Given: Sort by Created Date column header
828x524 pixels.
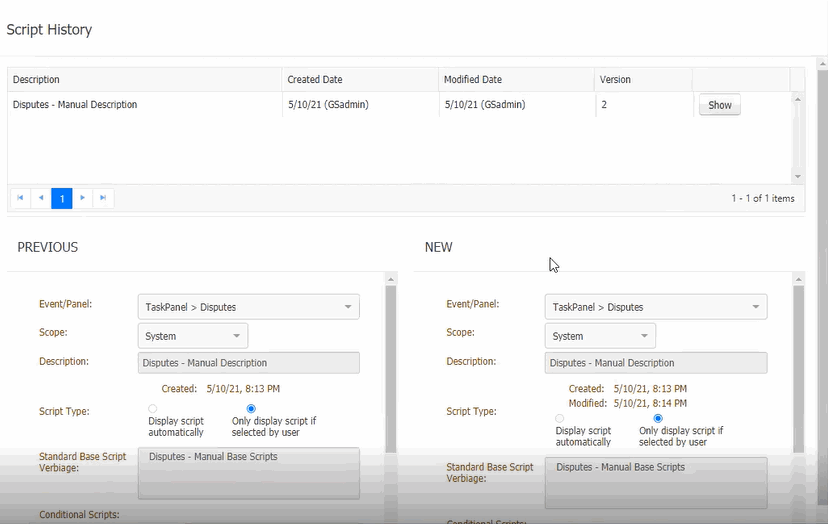Looking at the screenshot, I should coord(316,80).
